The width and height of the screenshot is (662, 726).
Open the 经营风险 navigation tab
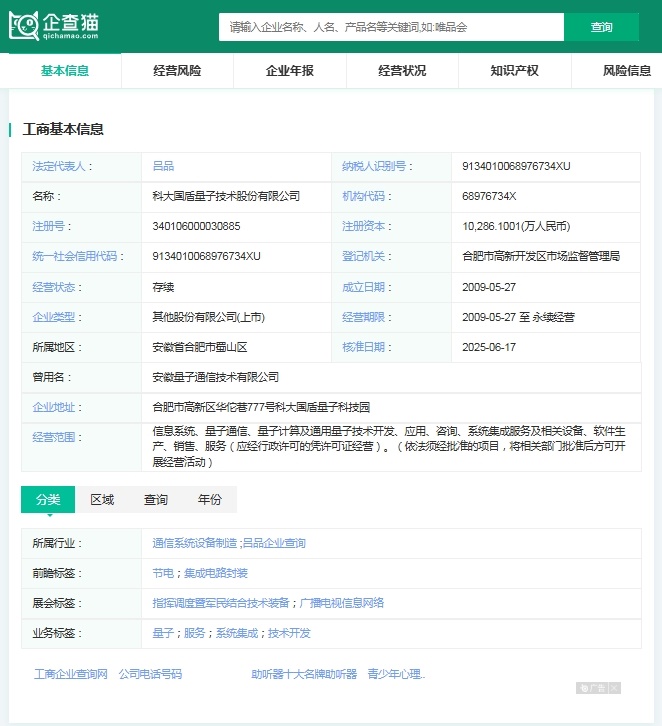click(x=177, y=71)
